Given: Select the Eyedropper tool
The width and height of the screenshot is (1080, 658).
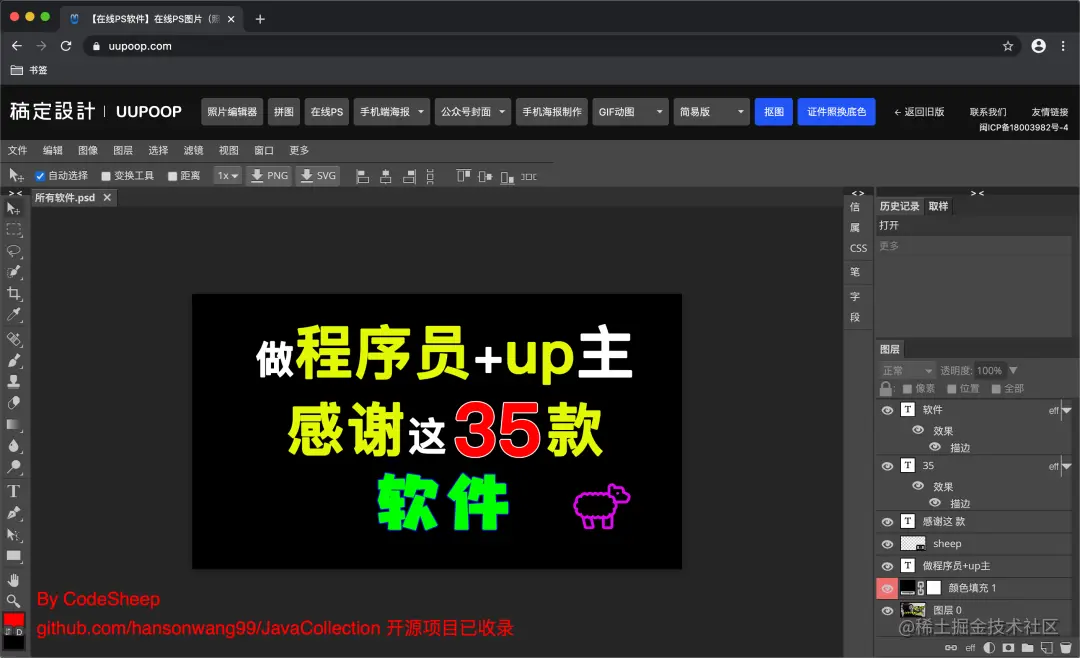Looking at the screenshot, I should click(14, 314).
